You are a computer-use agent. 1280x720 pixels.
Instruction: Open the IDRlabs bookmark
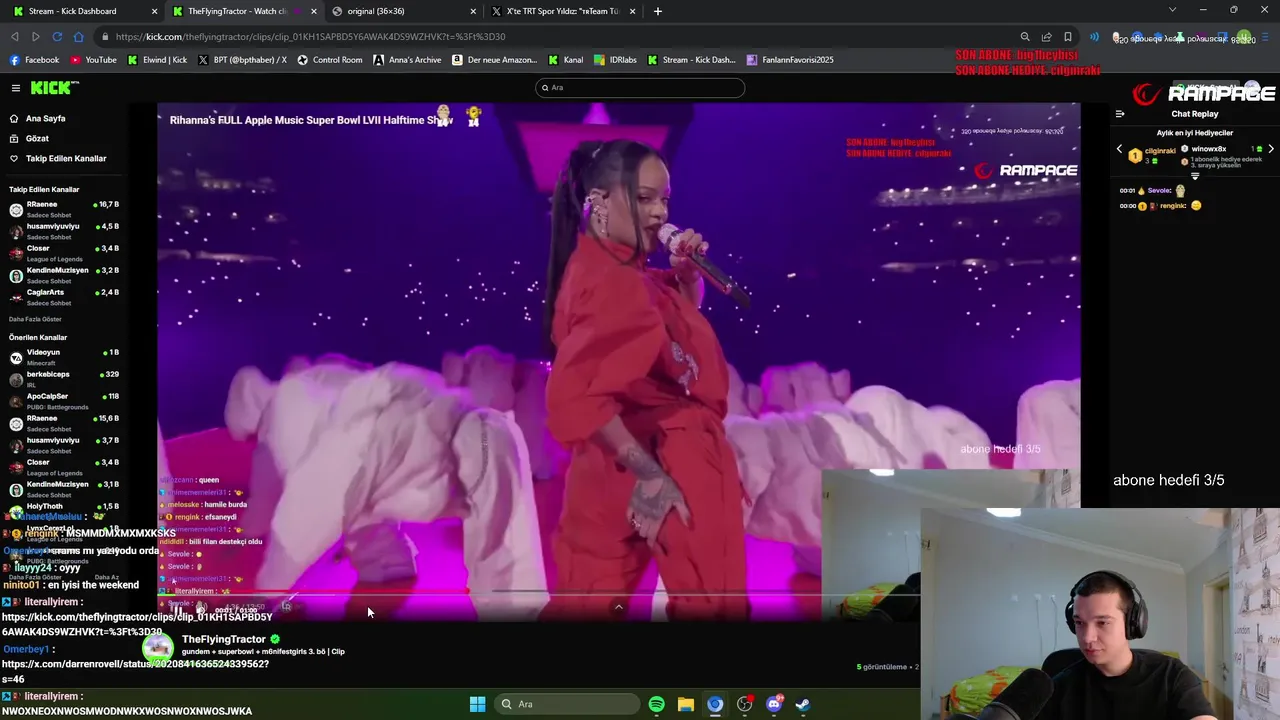615,60
